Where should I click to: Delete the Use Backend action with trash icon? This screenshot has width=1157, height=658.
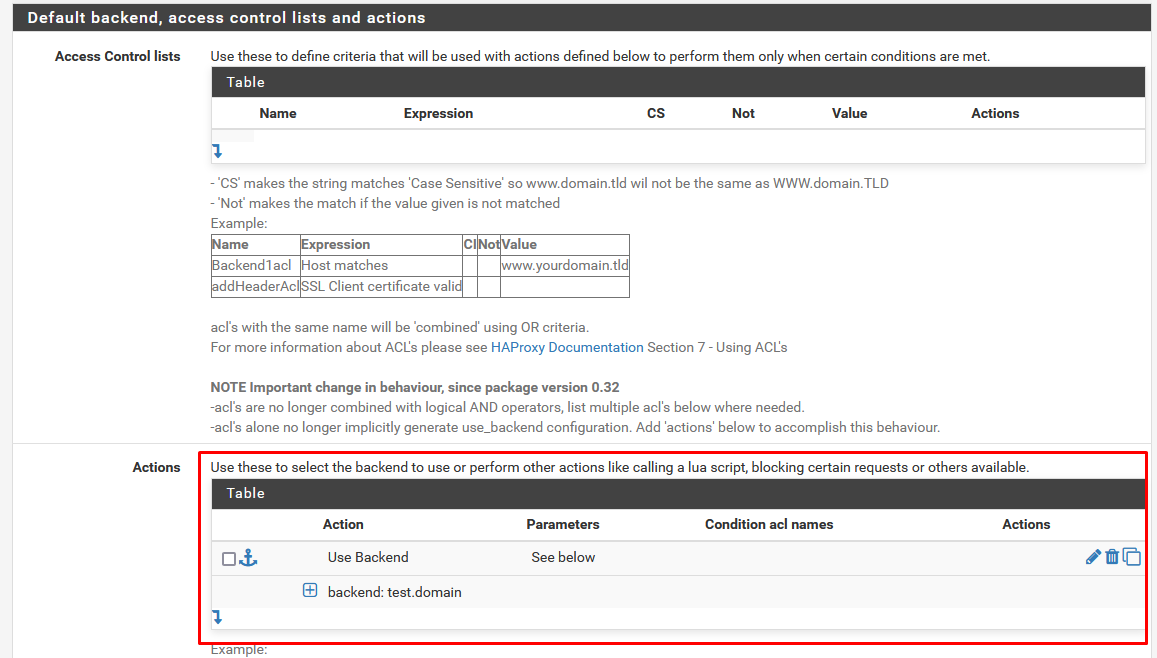(1111, 557)
